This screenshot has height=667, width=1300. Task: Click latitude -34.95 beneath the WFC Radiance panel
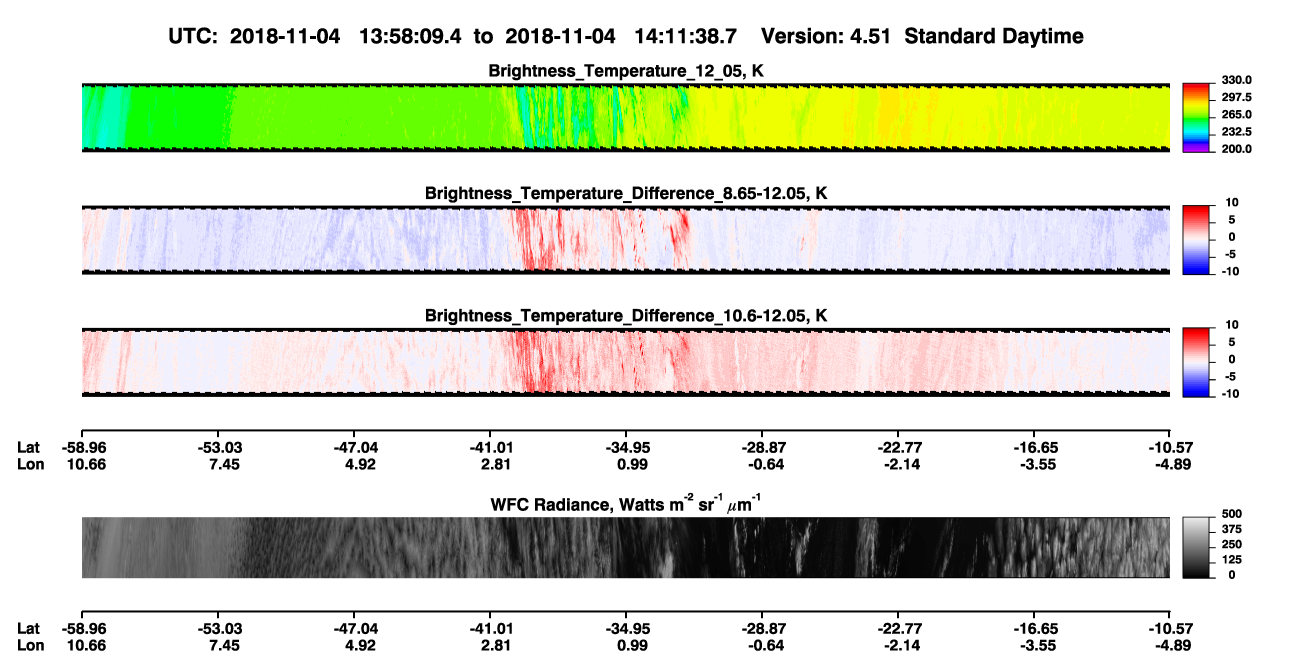pyautogui.click(x=626, y=628)
